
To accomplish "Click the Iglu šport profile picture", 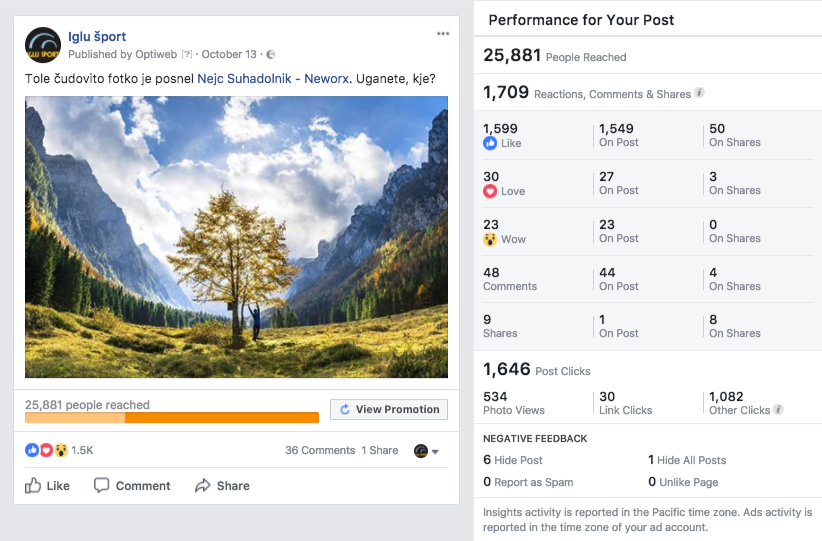I will [x=44, y=46].
